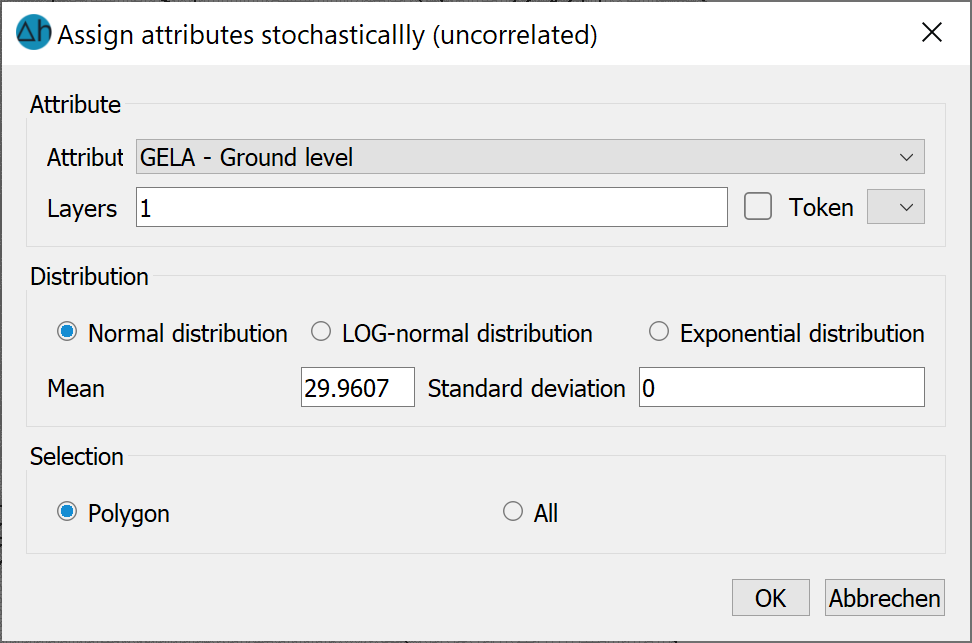Open the GELA - Ground level attribute dropdown
The width and height of the screenshot is (972, 643).
pos(530,157)
